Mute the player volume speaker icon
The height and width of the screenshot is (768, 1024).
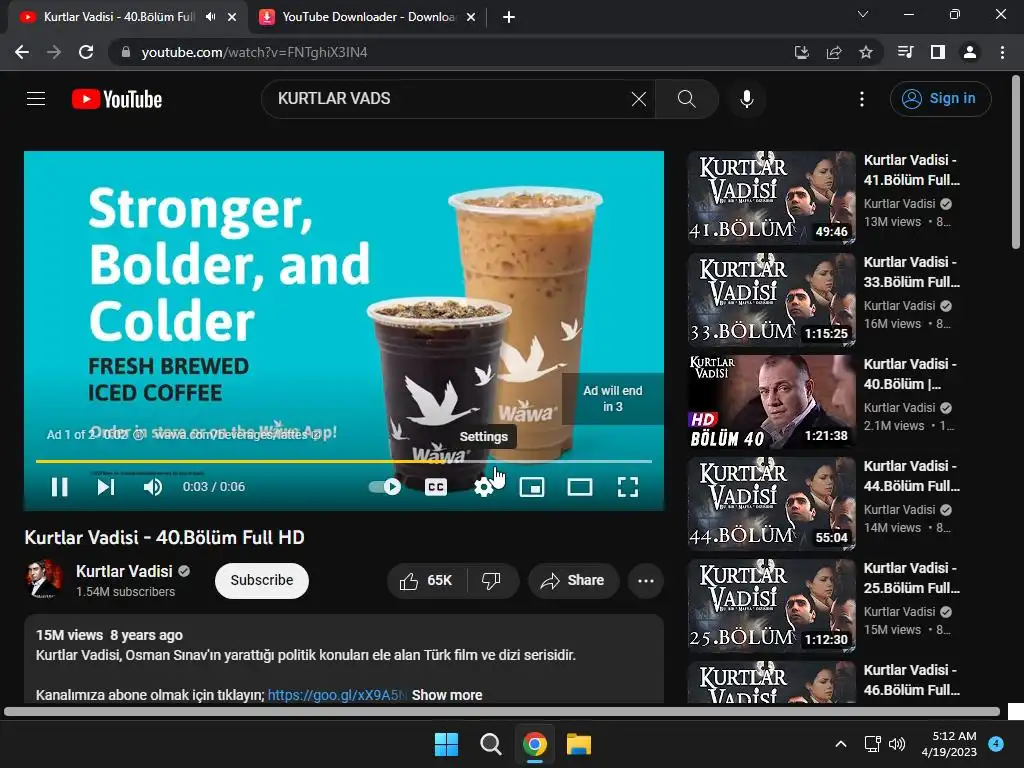click(153, 487)
